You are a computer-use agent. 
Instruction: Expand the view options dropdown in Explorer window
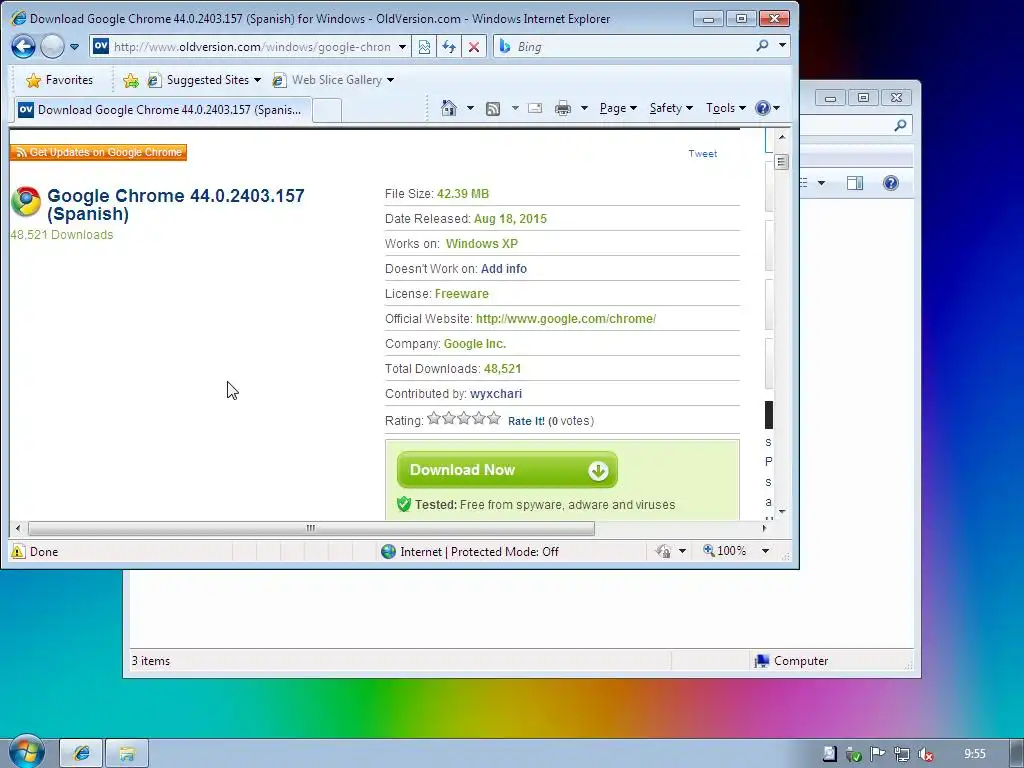(x=821, y=183)
